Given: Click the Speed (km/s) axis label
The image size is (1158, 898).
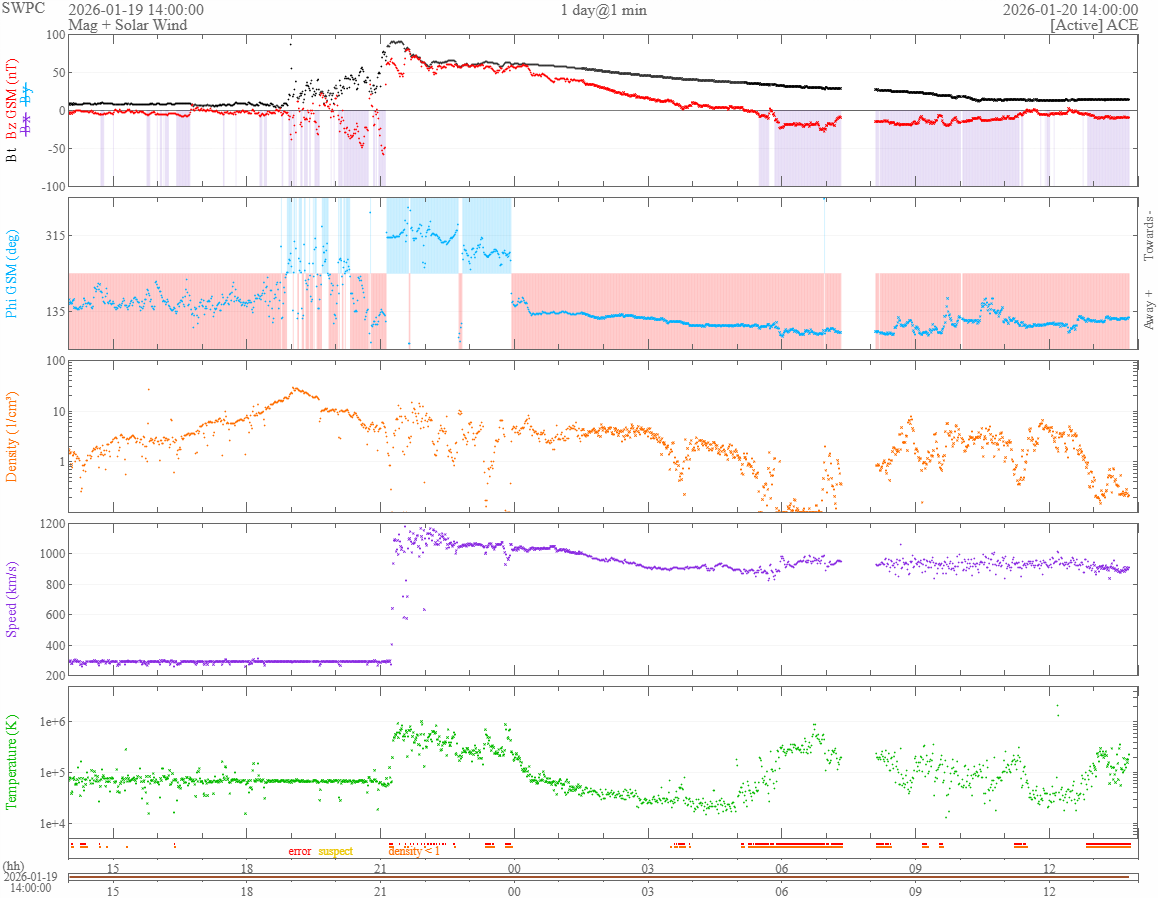Looking at the screenshot, I should point(13,598).
